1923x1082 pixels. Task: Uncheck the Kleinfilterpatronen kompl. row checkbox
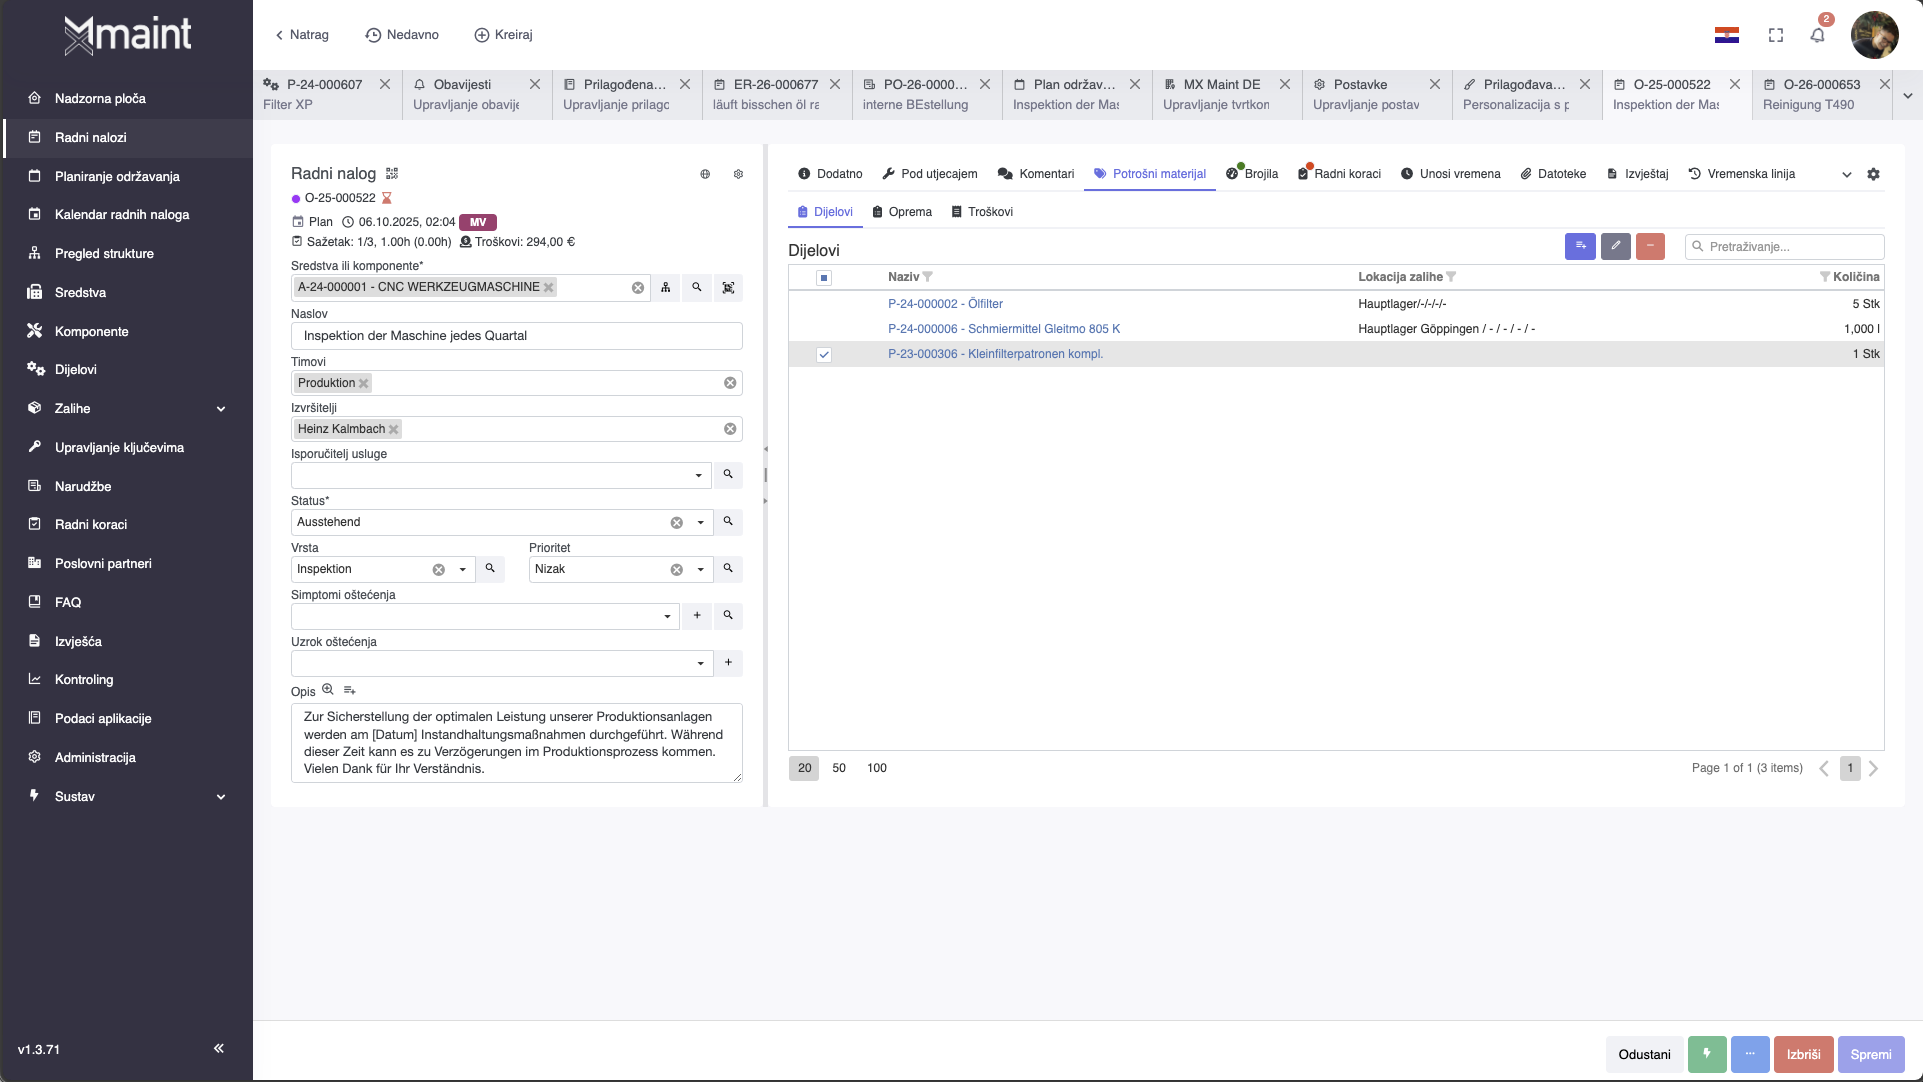[824, 355]
